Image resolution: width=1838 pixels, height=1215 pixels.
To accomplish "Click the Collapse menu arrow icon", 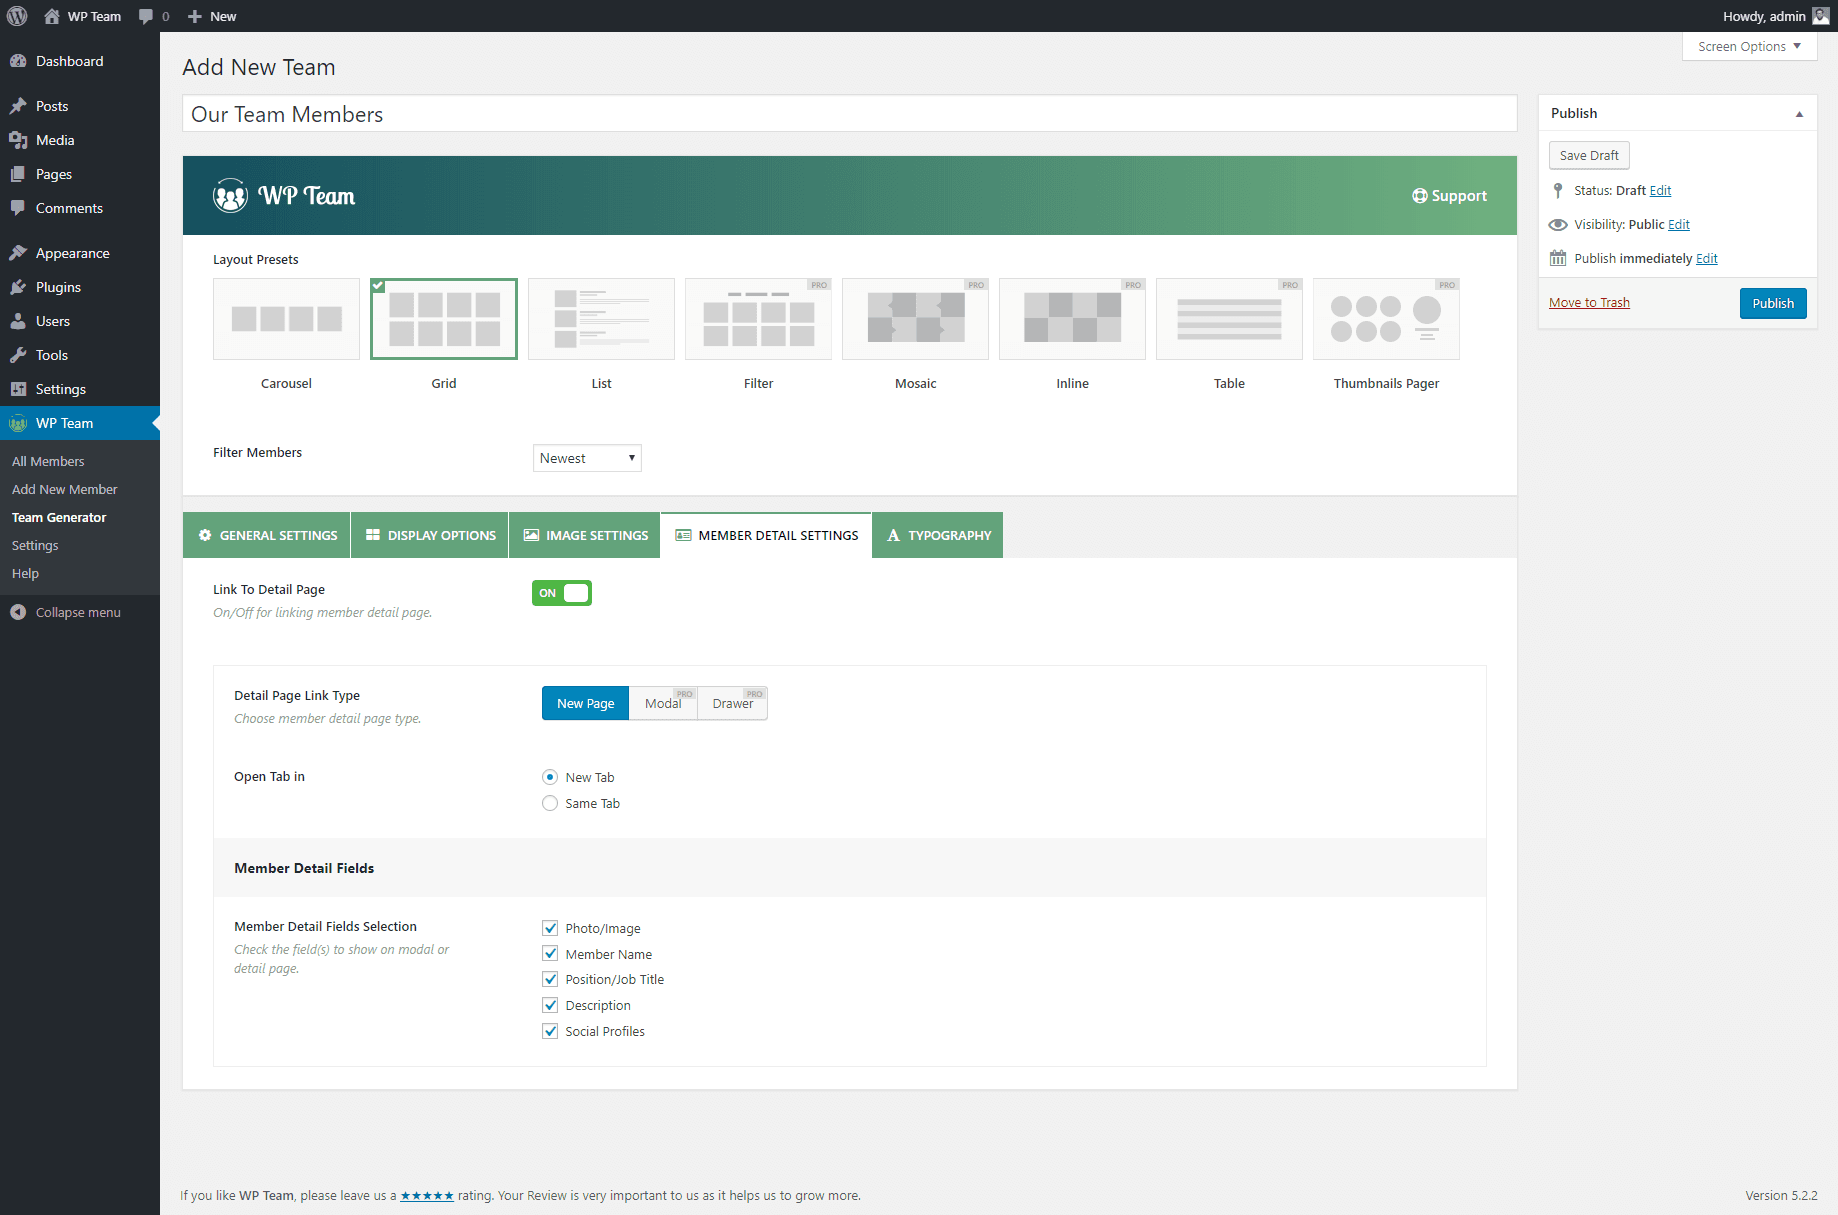I will 18,612.
